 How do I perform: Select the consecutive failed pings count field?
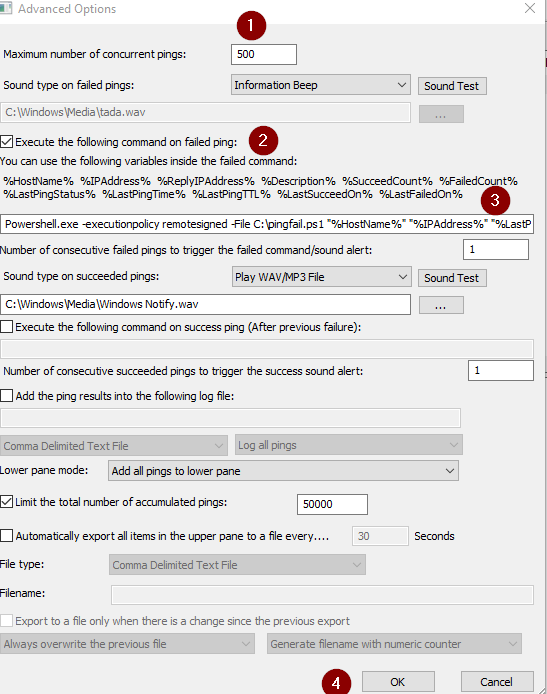coord(496,249)
